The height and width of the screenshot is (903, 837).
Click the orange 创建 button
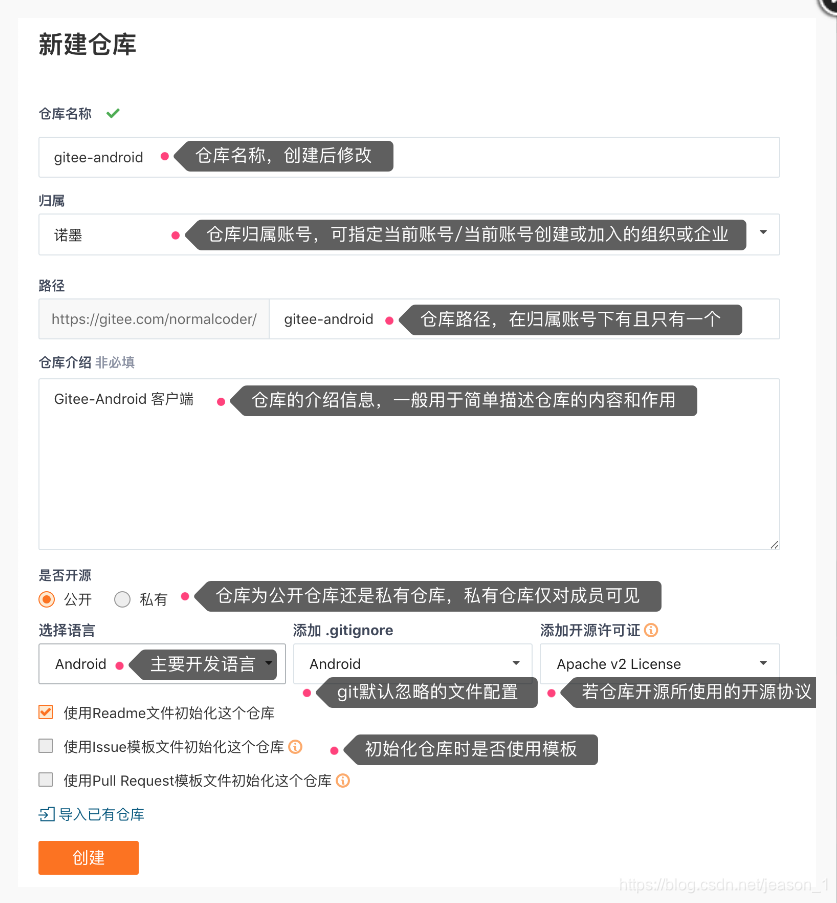click(89, 858)
